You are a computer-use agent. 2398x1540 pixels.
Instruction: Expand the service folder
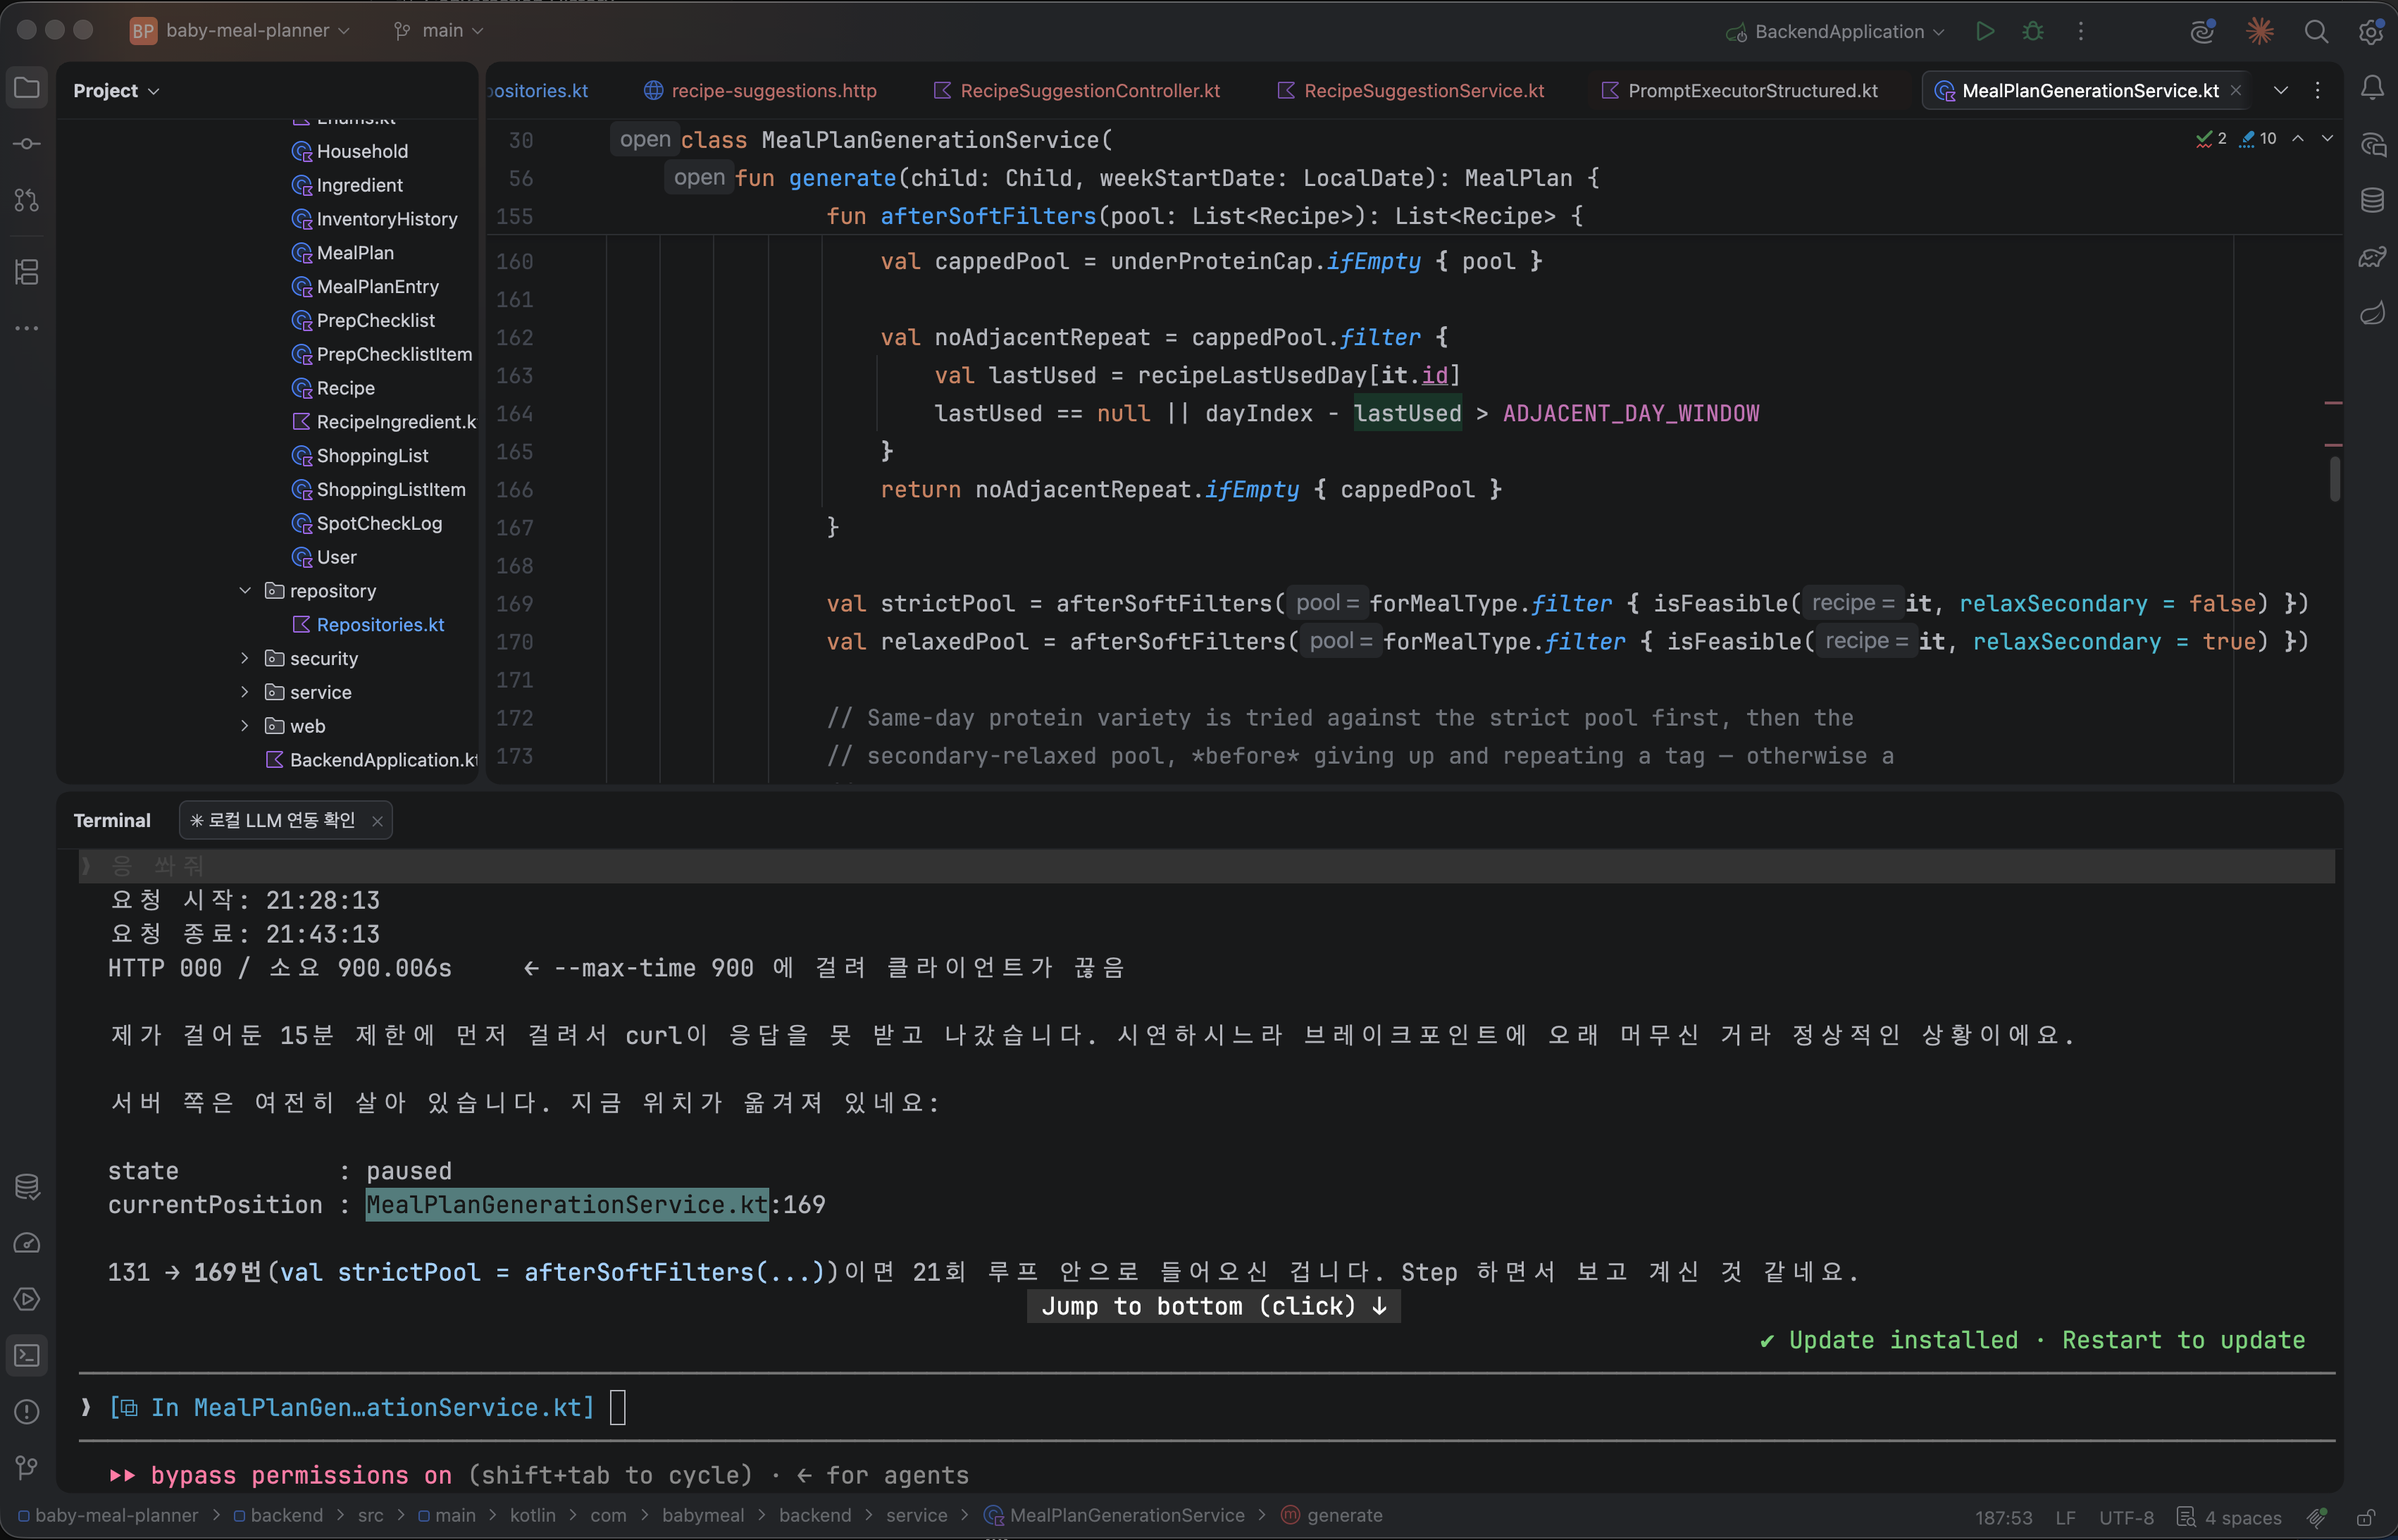click(x=245, y=692)
